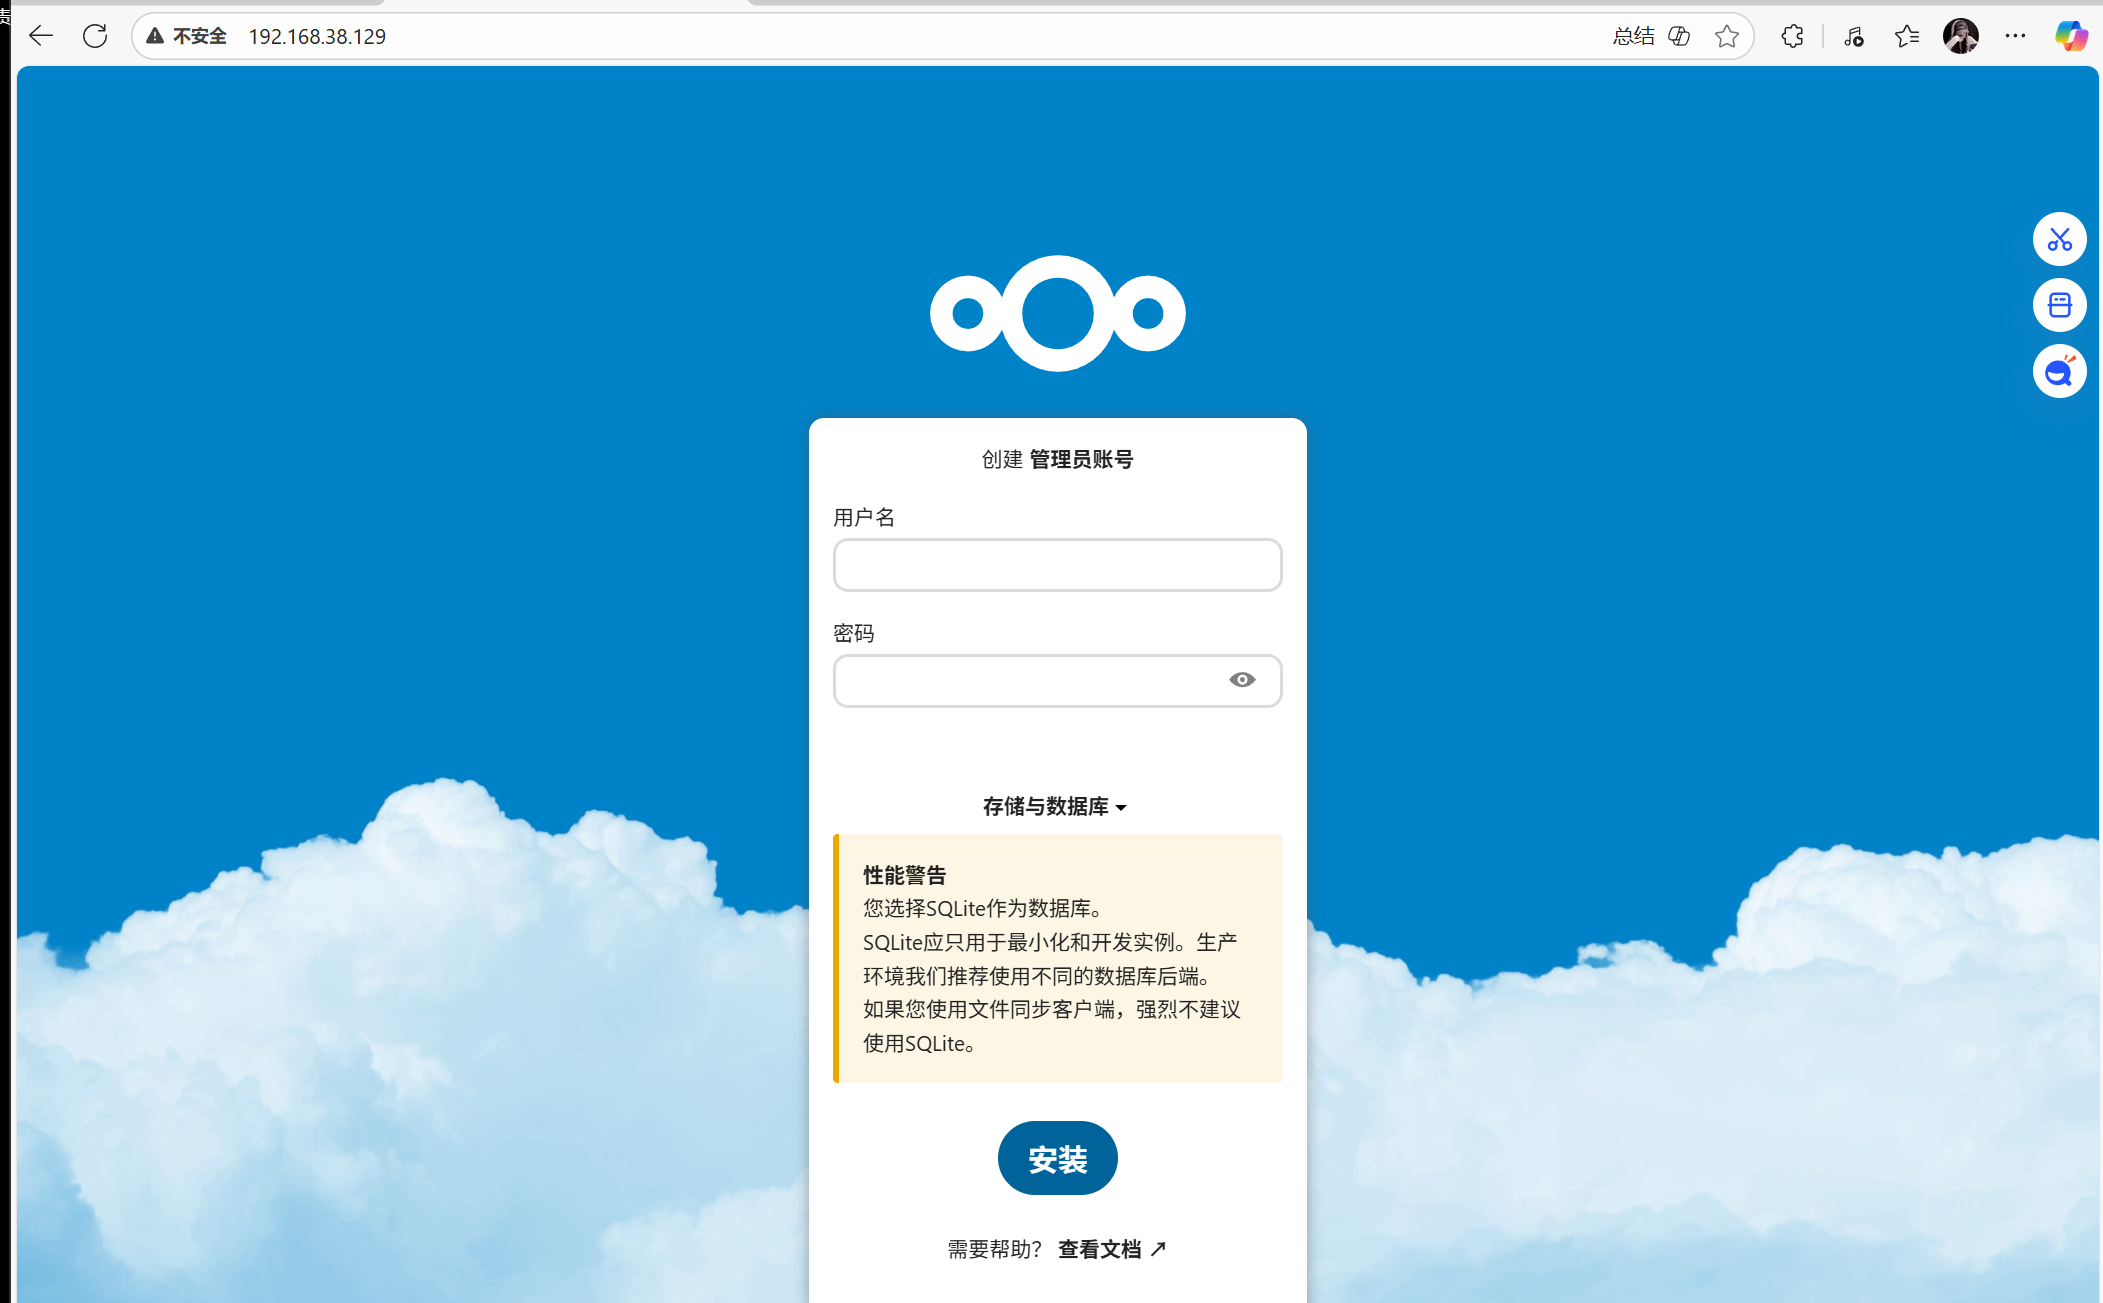Open the browser three-dot settings menu
Screen dimensions: 2103x1303
[x=2015, y=36]
